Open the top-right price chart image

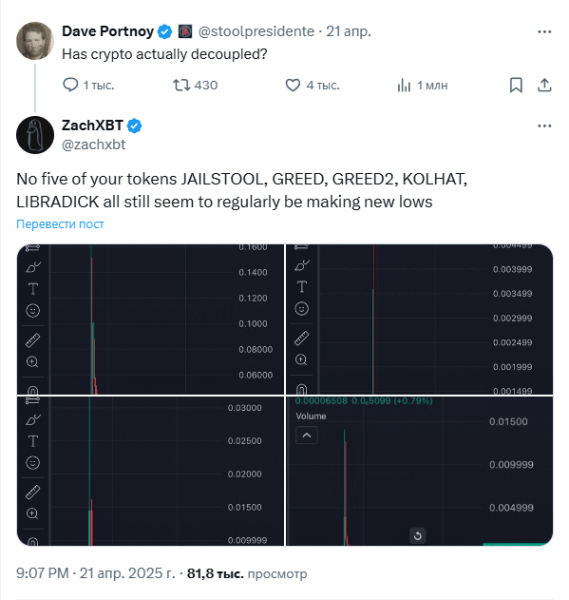pyautogui.click(x=419, y=319)
